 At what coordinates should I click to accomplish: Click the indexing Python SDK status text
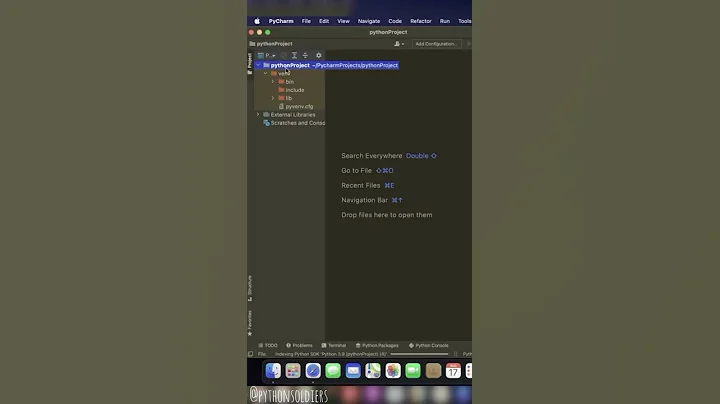(x=331, y=354)
